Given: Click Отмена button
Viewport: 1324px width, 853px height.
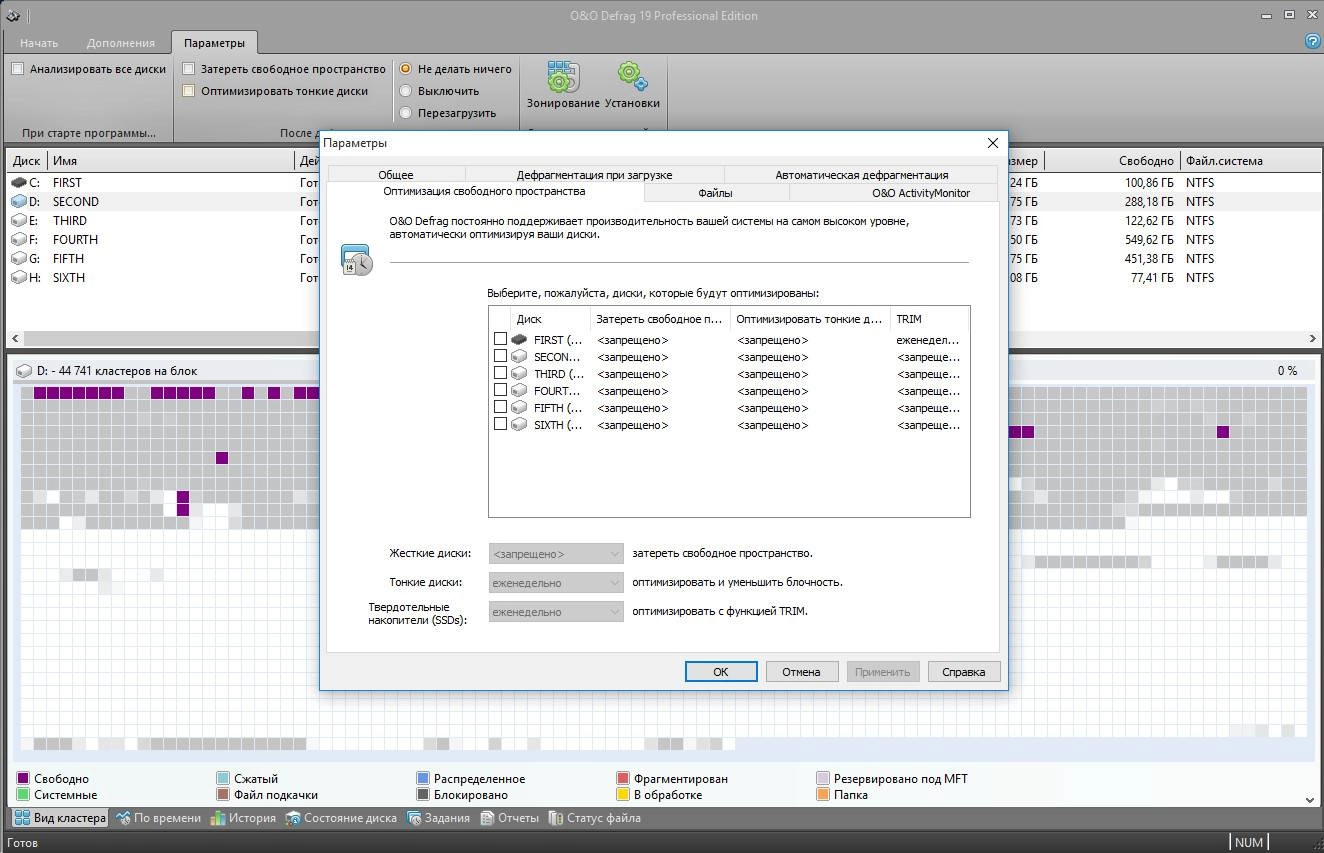Looking at the screenshot, I should (x=801, y=672).
